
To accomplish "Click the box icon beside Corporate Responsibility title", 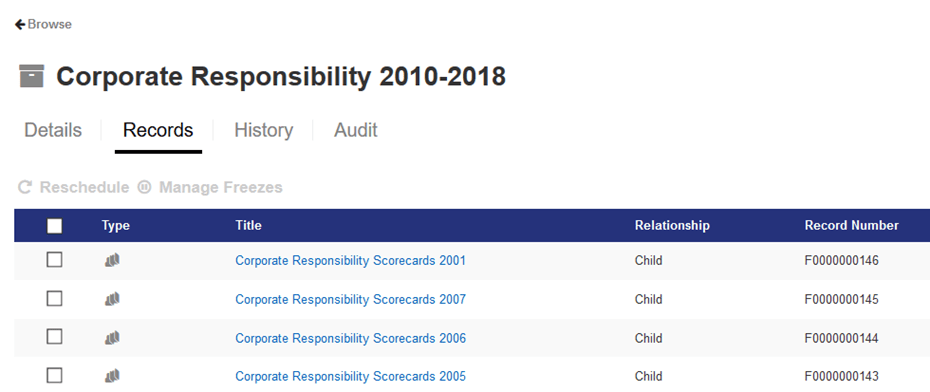I will point(31,76).
